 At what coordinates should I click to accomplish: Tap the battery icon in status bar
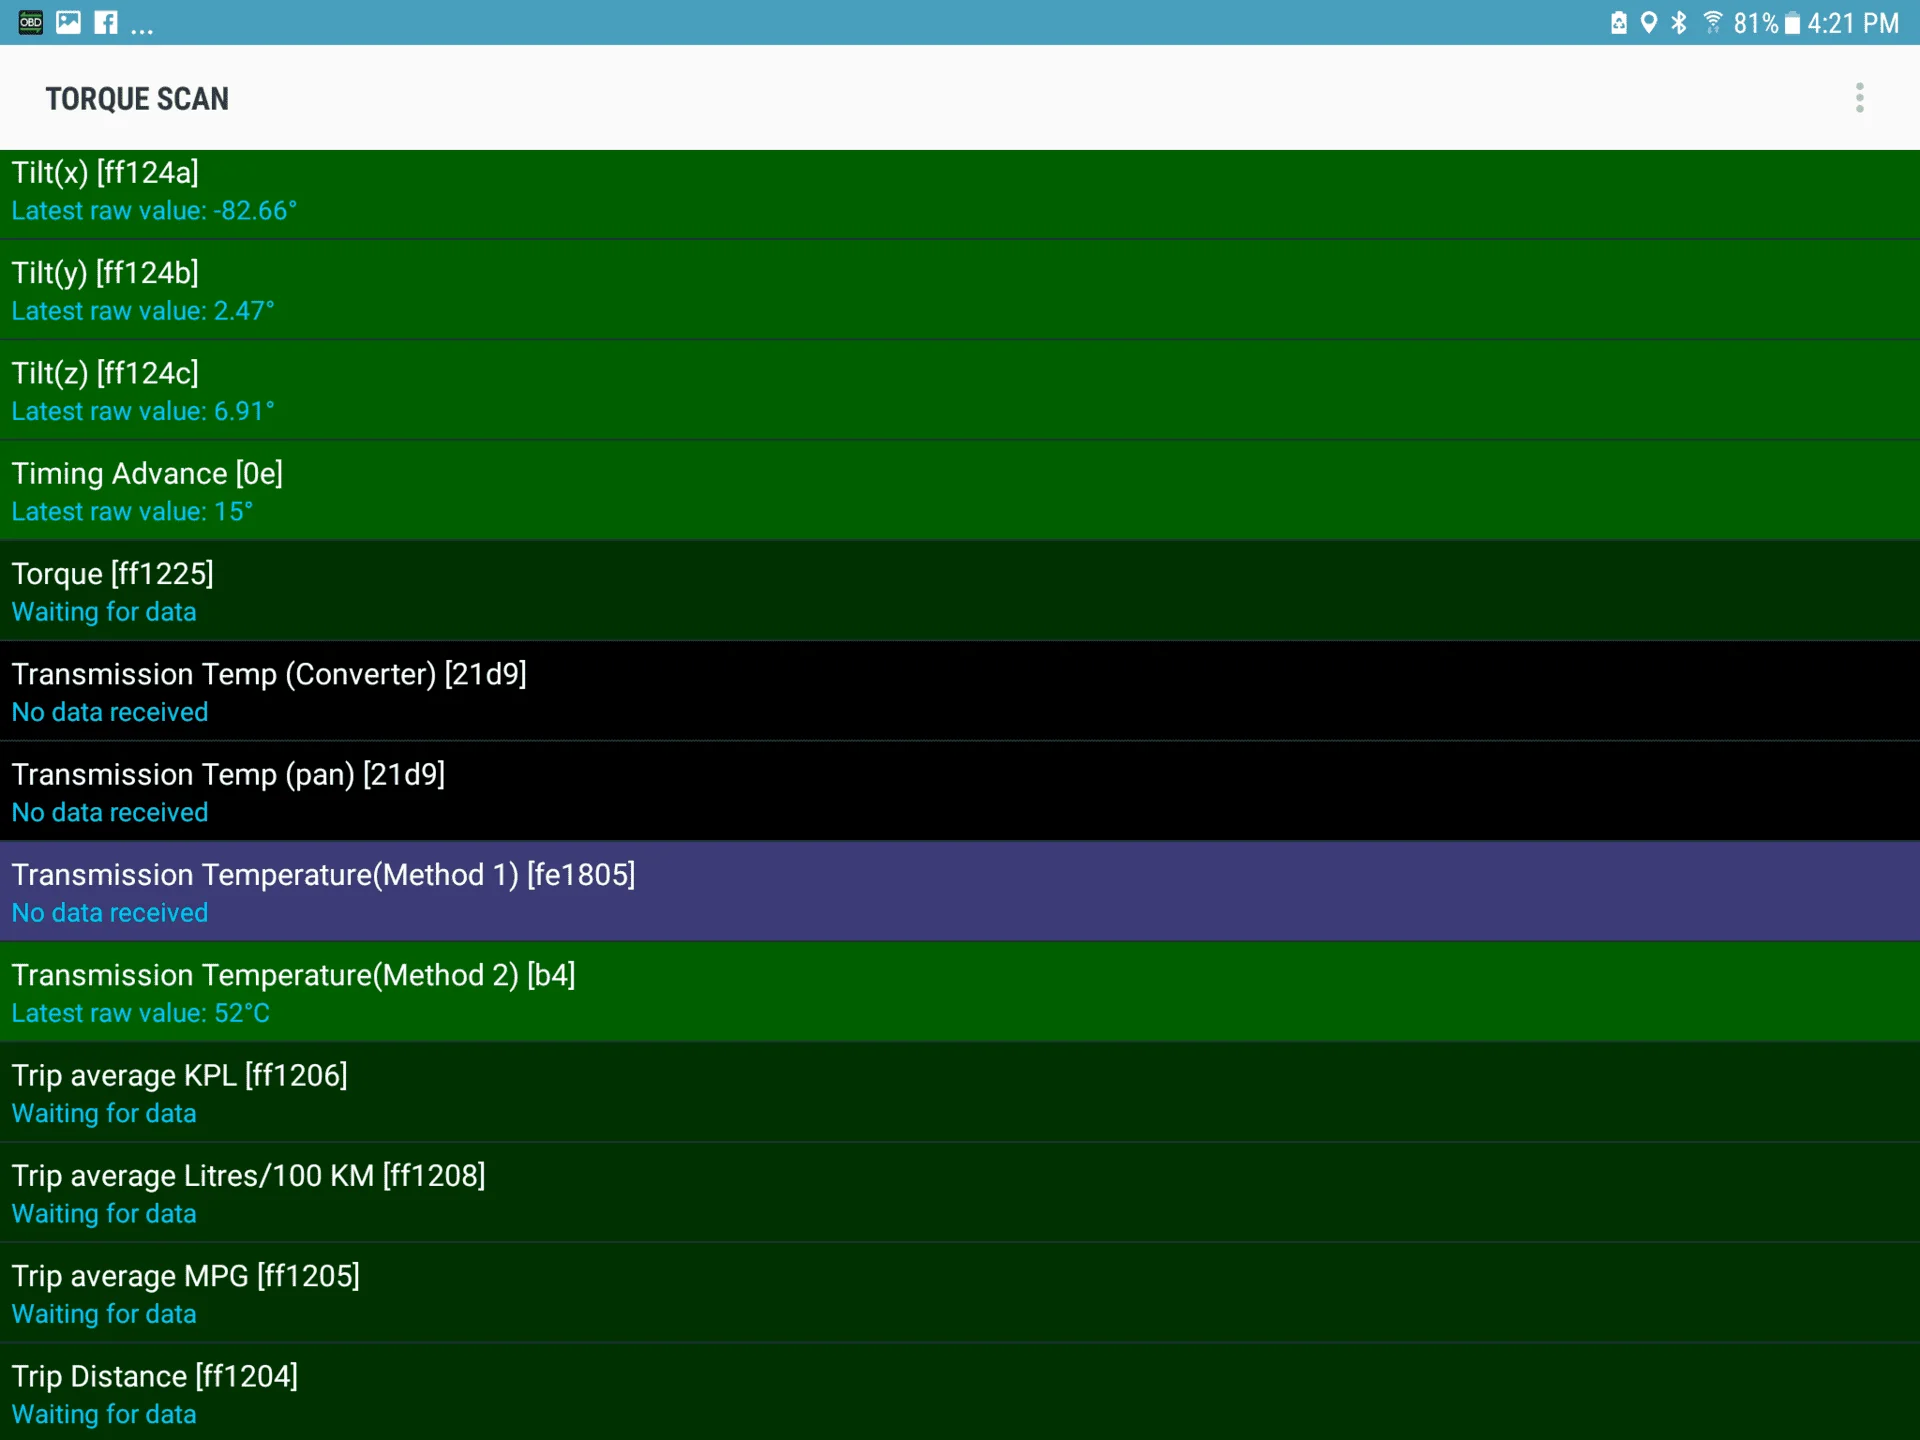click(x=1792, y=23)
